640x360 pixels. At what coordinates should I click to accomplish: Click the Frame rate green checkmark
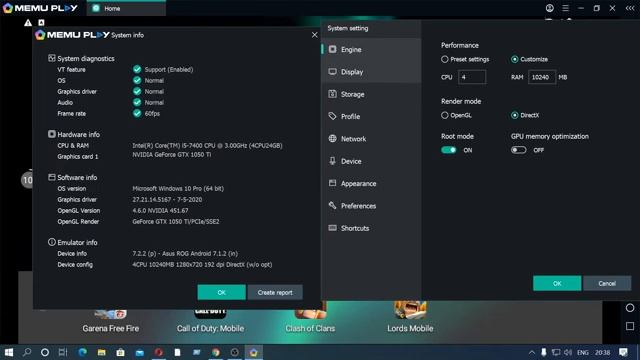137,113
